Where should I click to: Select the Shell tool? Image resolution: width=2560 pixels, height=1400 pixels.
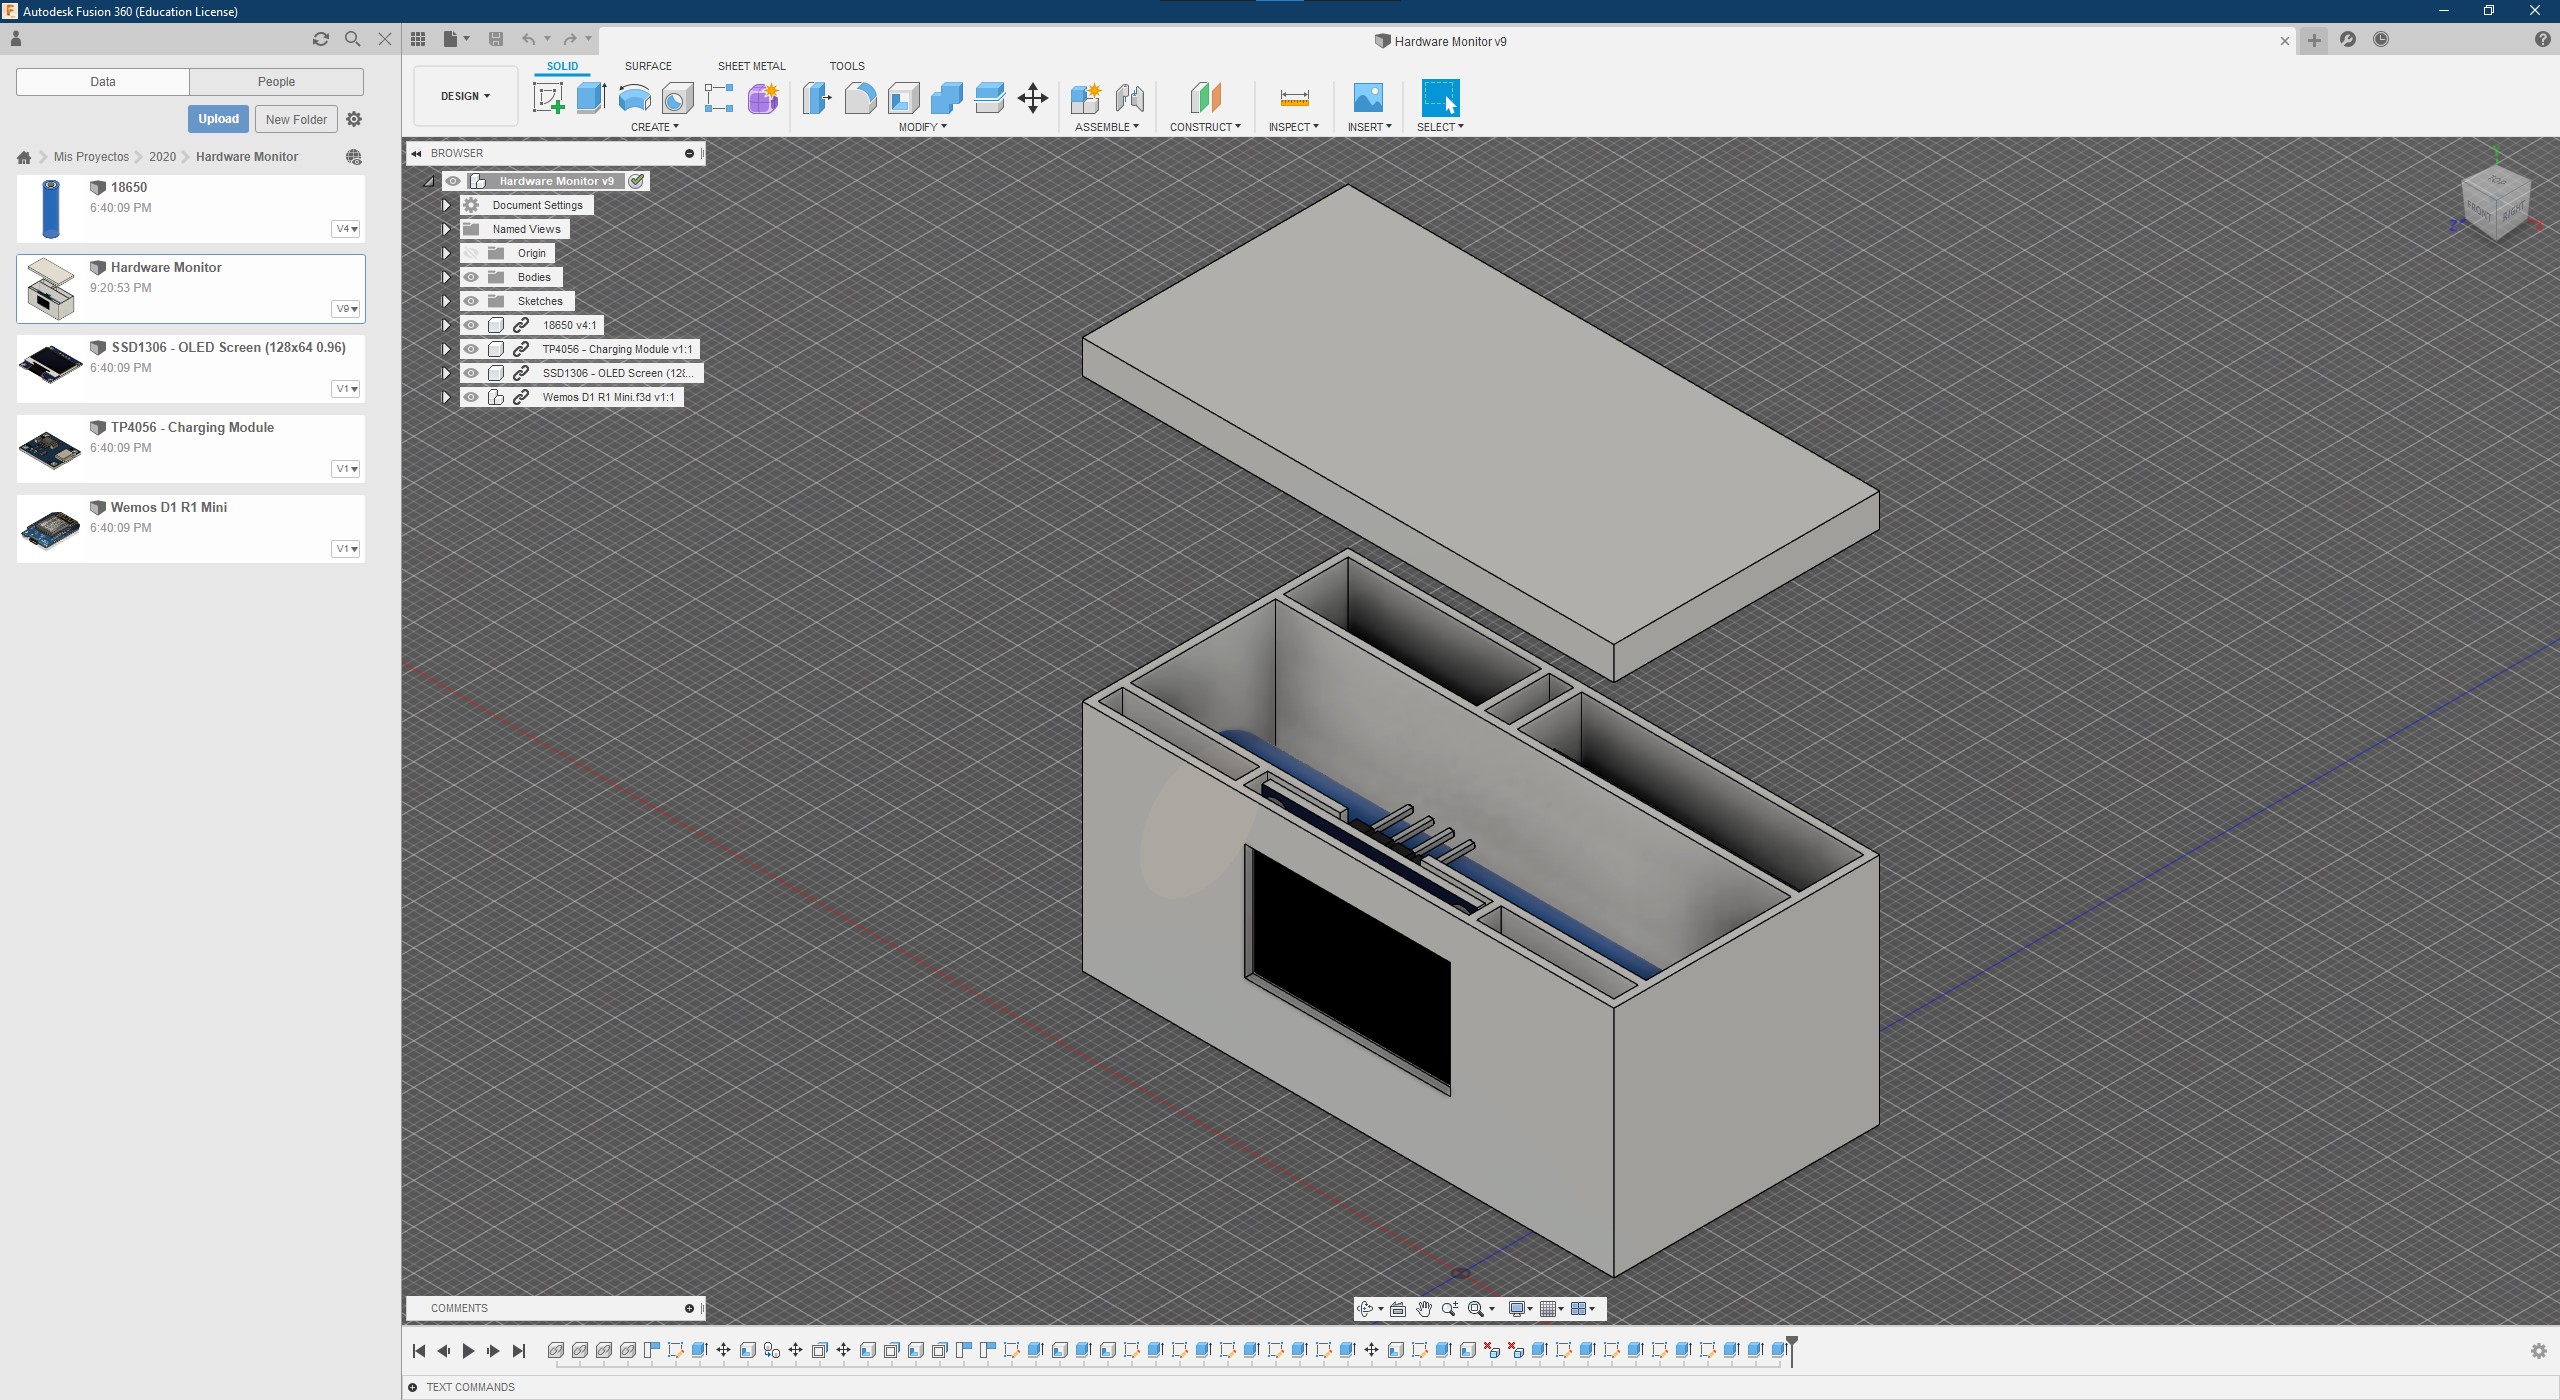(903, 98)
